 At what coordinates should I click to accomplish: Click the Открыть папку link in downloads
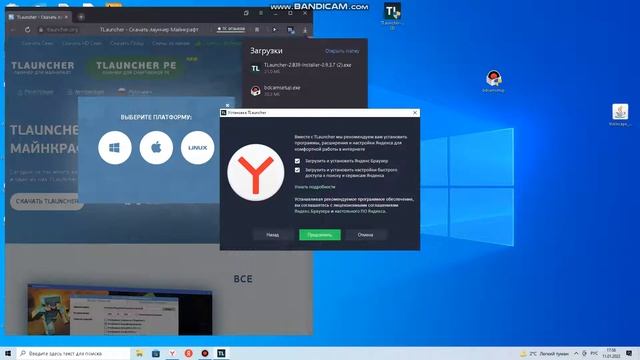[x=342, y=51]
